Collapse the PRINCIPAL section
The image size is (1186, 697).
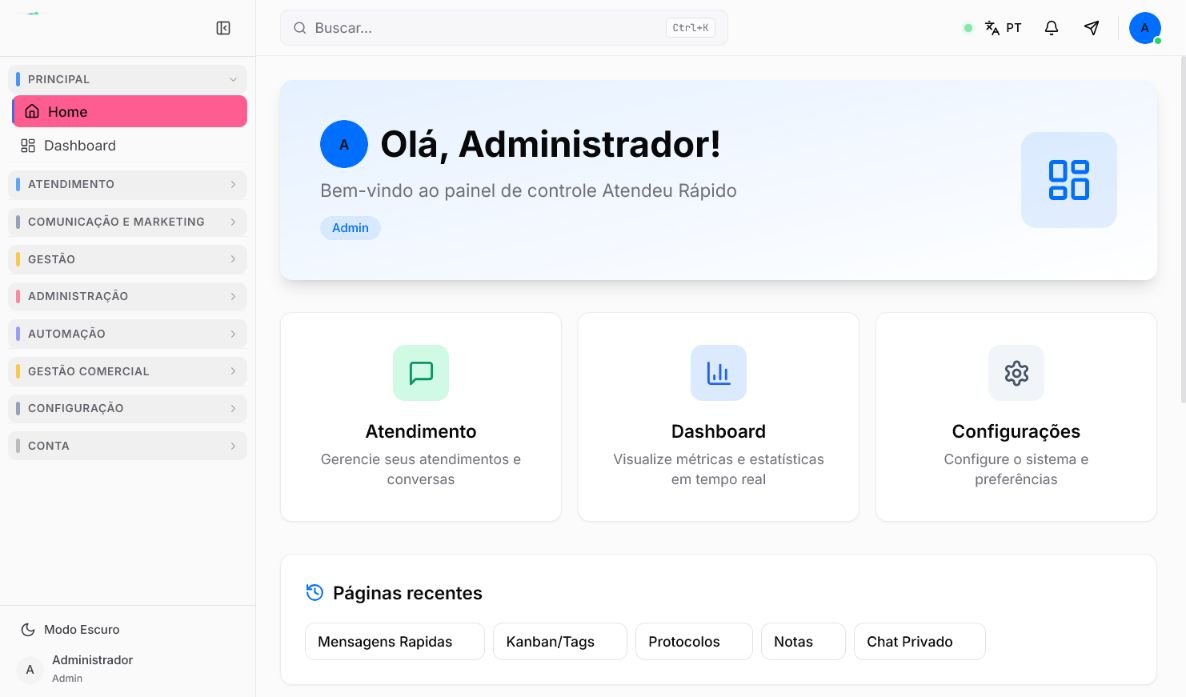point(128,79)
